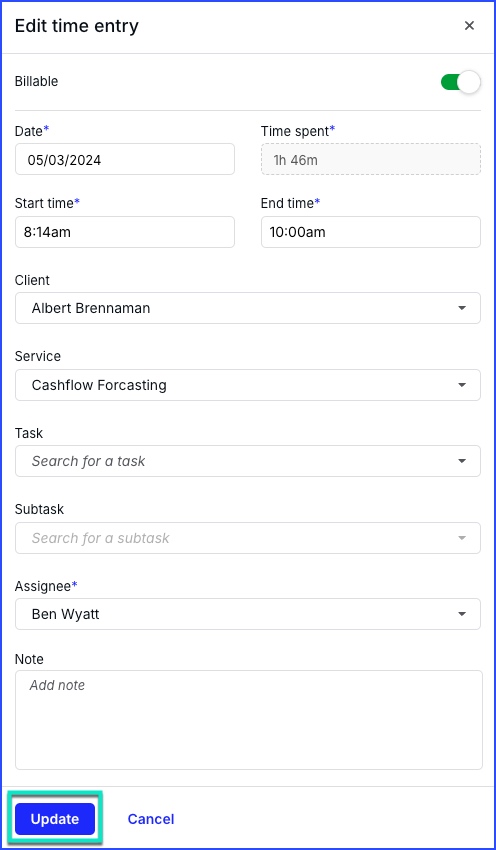
Task: Click the Date field showing 05/03/2024
Action: (125, 159)
